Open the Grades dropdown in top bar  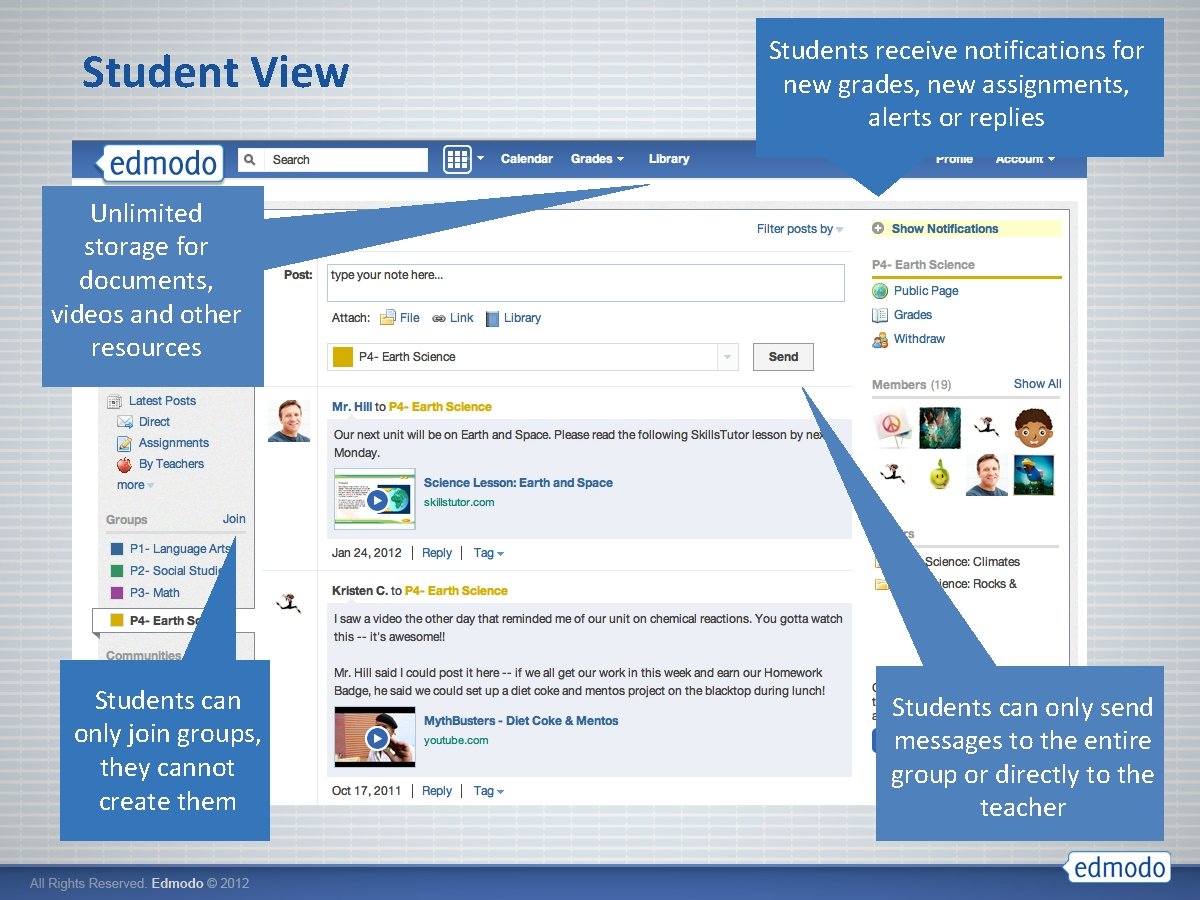click(x=597, y=158)
